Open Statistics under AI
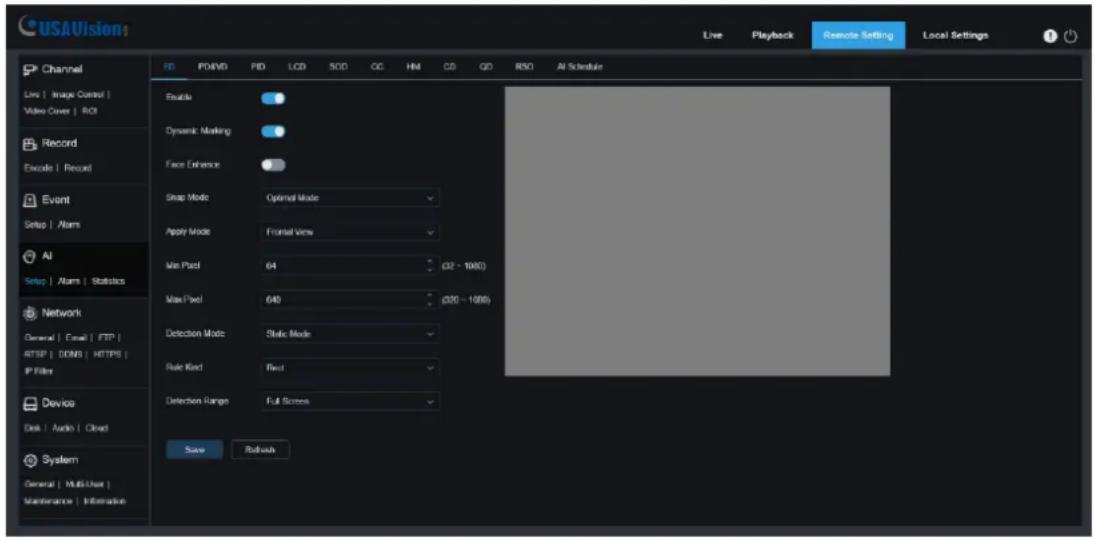This screenshot has width=1095, height=540. coord(108,281)
